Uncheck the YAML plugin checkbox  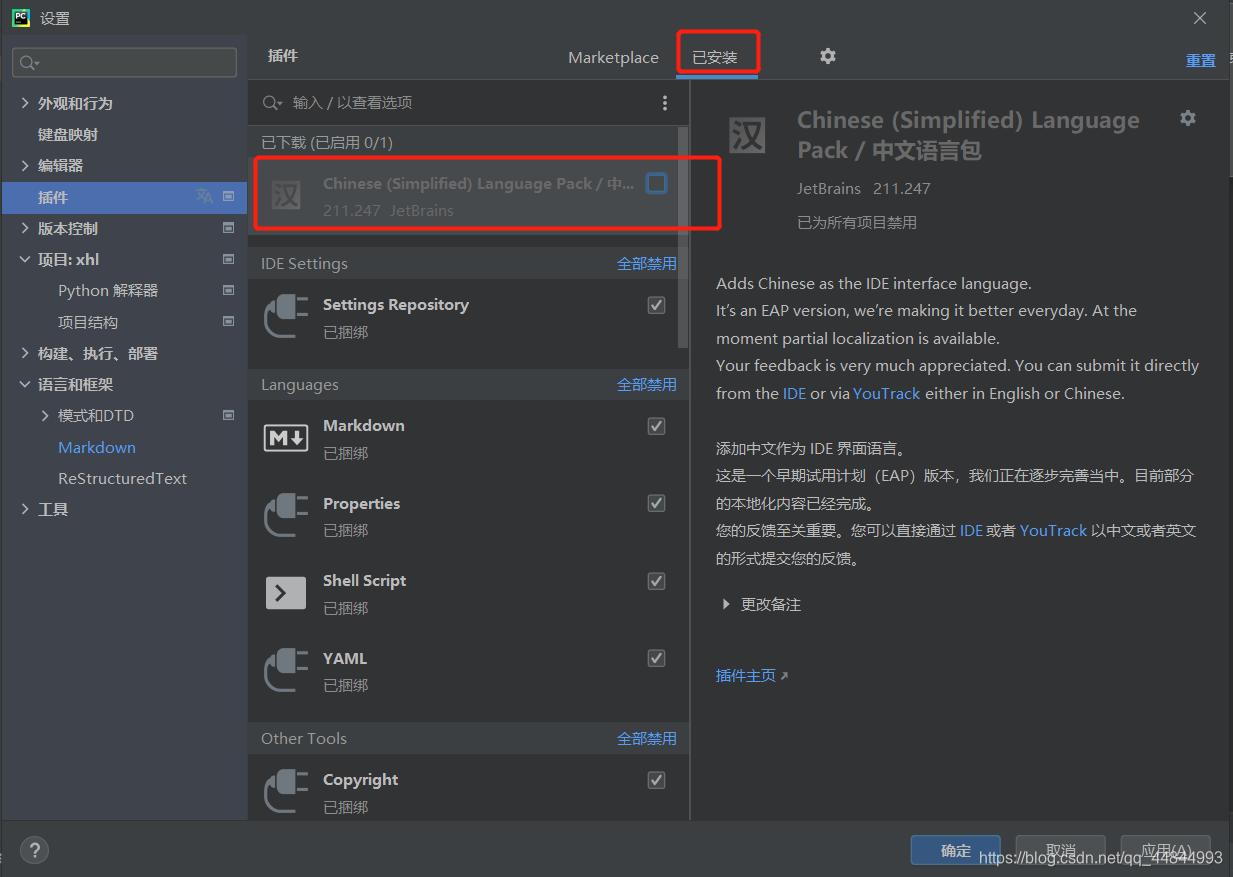(x=656, y=658)
